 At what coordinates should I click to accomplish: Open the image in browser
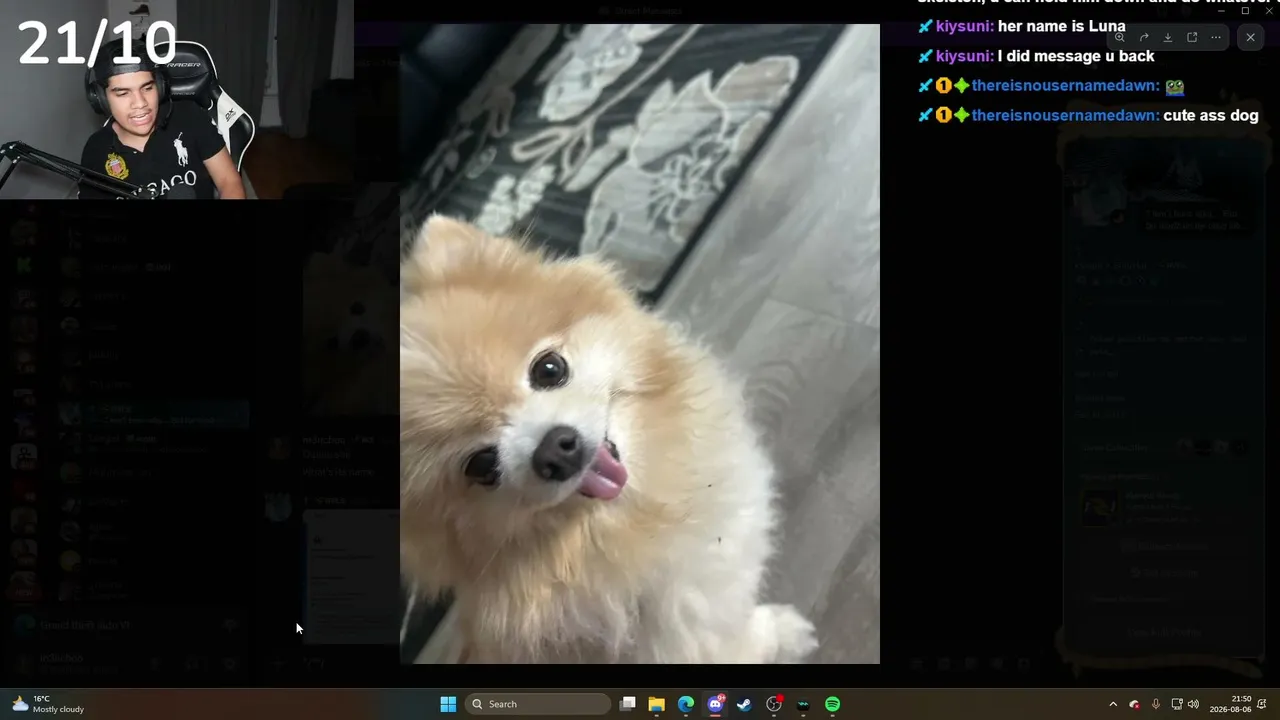pos(1192,38)
